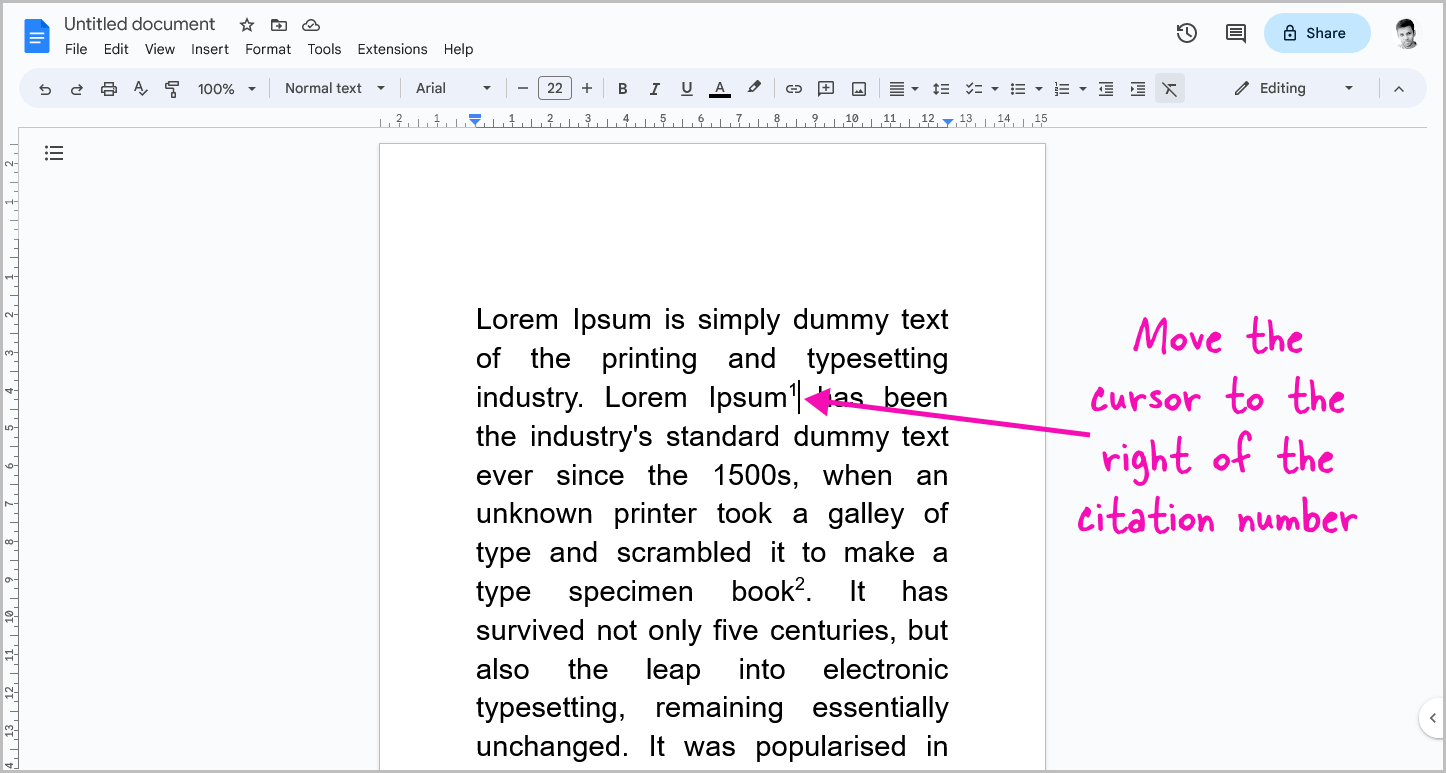Screen dimensions: 1446x773
Task: Clear all text formatting
Action: [x=1169, y=88]
